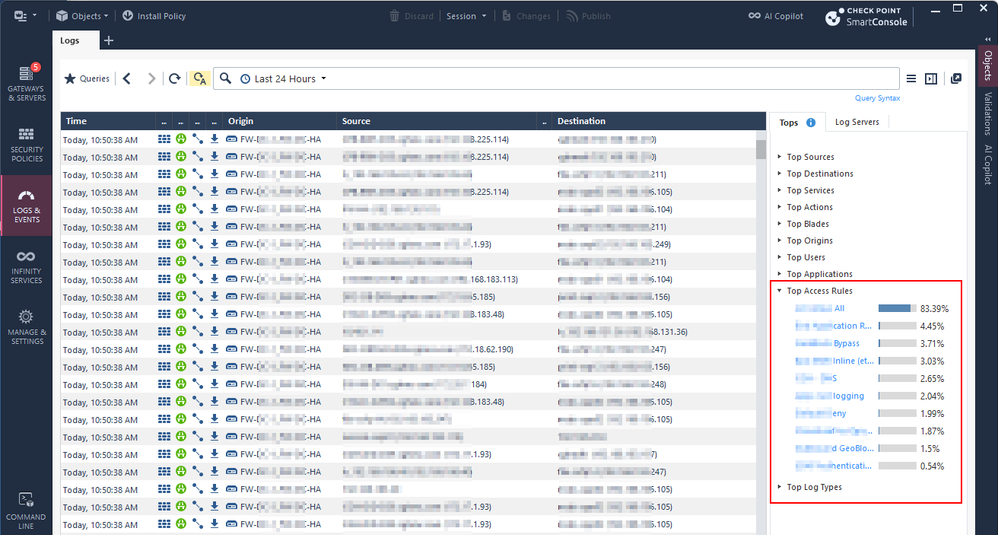This screenshot has height=535, width=998.
Task: Open the Query Syntax link
Action: coord(877,98)
